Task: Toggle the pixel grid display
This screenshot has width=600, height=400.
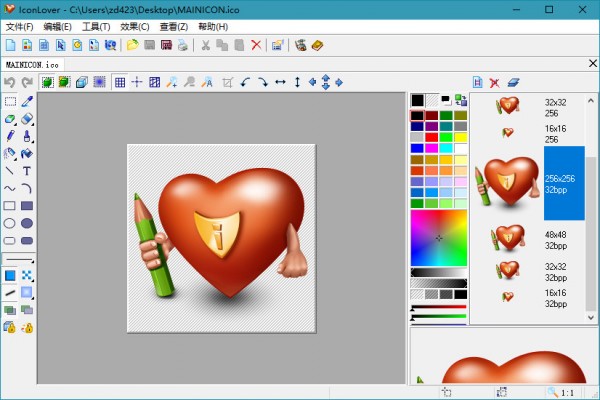Action: 120,82
